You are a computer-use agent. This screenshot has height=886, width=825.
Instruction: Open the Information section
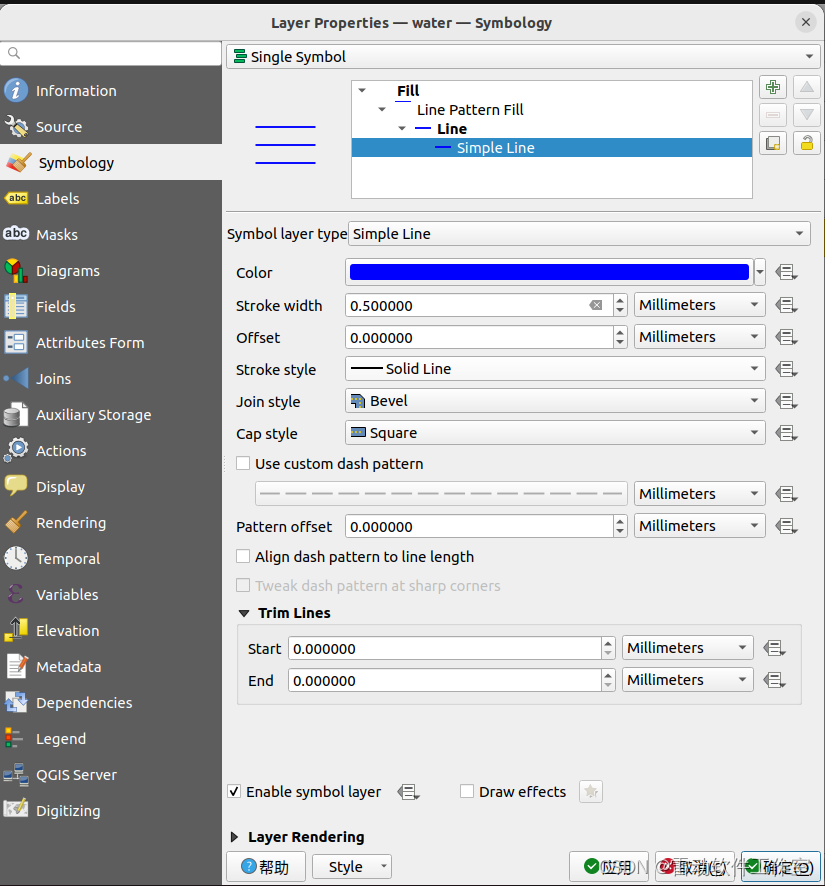tap(111, 90)
